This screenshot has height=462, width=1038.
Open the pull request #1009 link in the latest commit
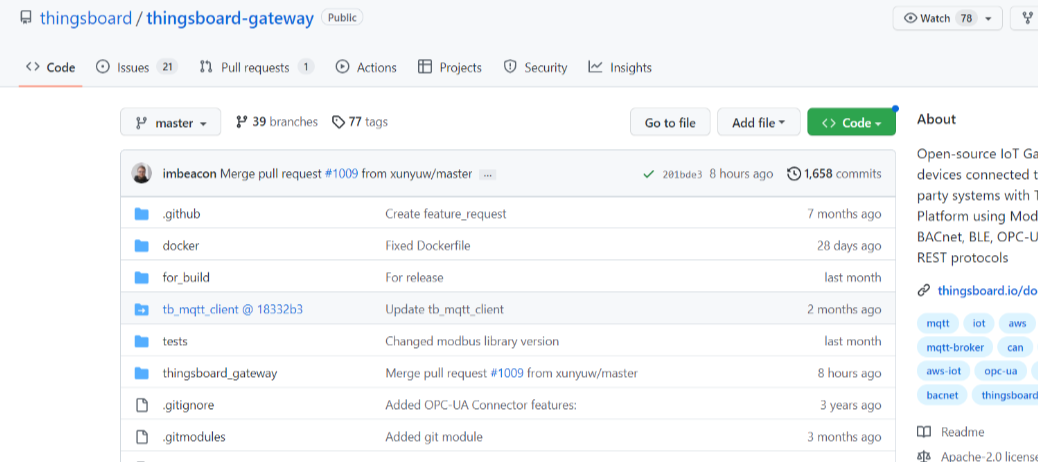341,174
